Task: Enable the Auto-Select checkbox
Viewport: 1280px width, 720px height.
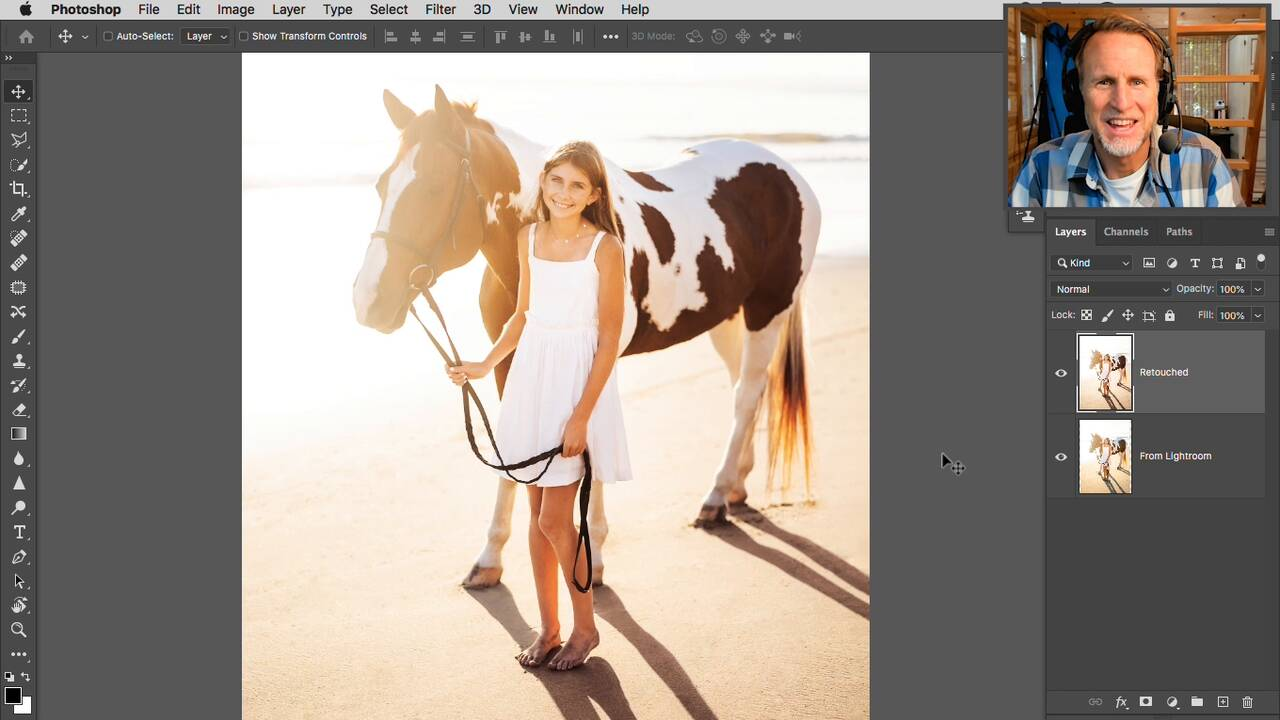Action: (108, 36)
